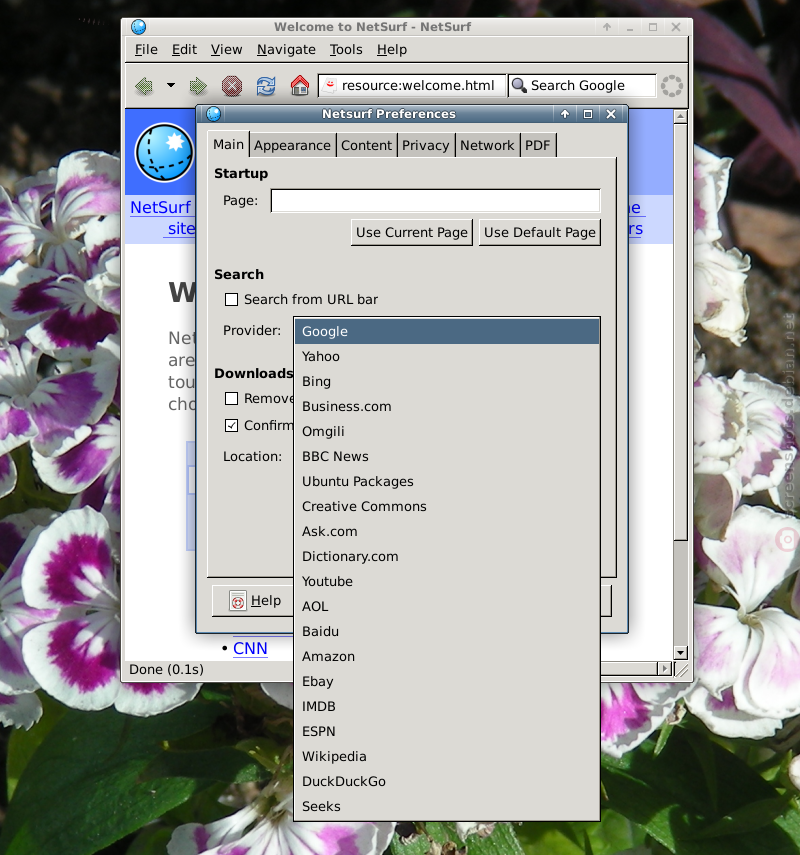Toggle Search from URL bar checkbox
800x855 pixels.
point(231,299)
